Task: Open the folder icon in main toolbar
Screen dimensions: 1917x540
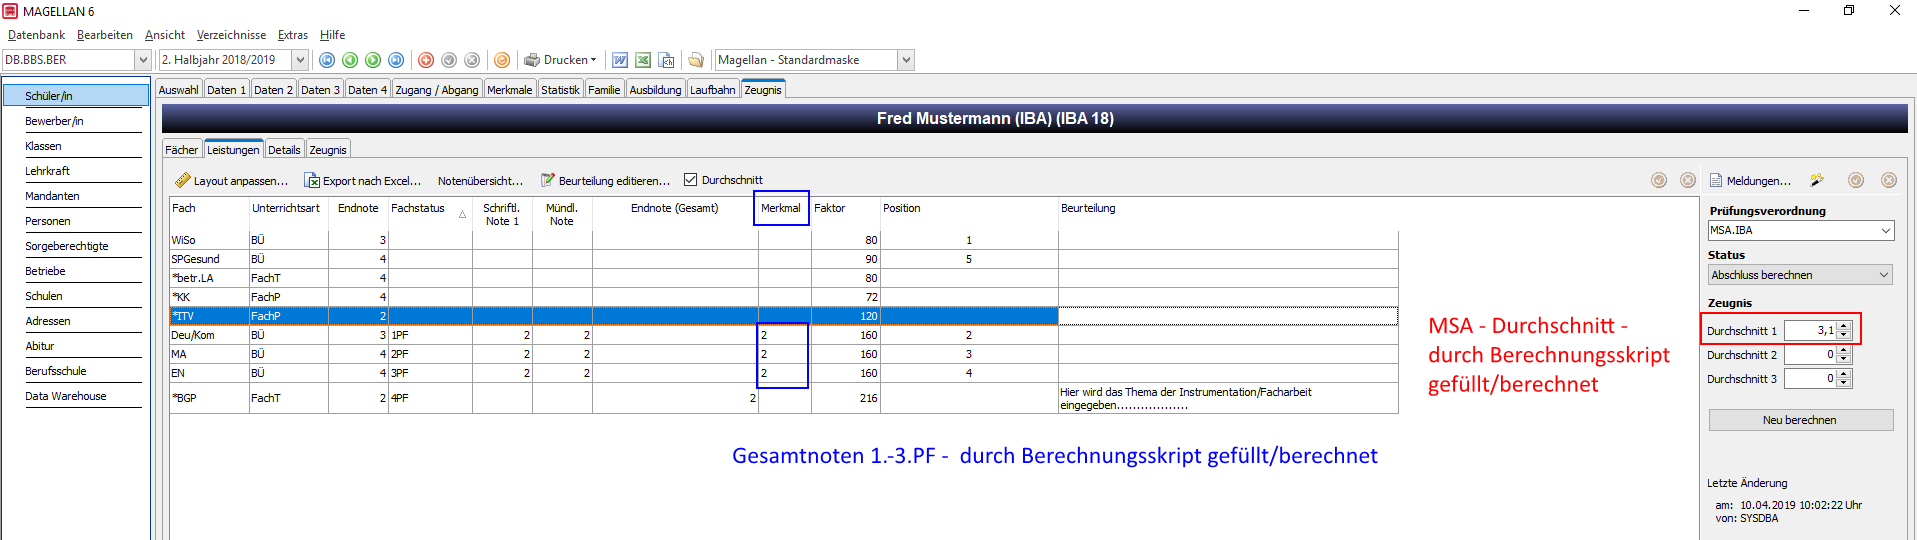Action: 696,60
